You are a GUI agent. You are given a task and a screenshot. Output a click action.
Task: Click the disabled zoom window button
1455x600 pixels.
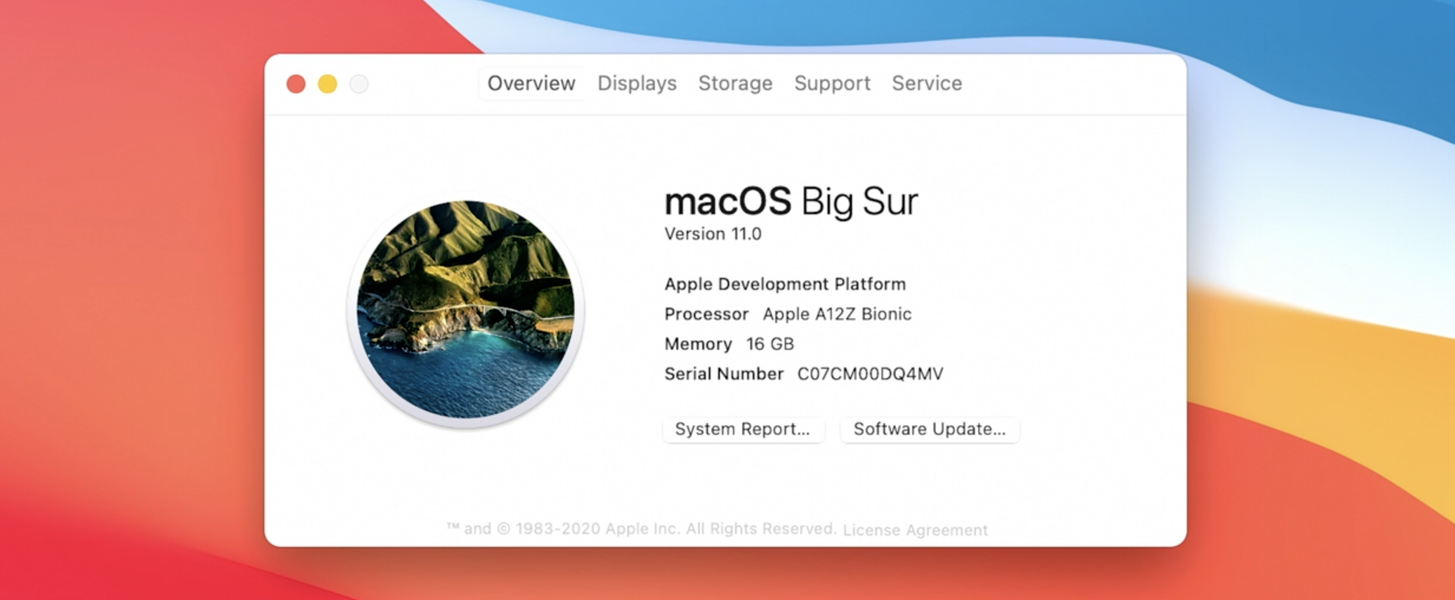click(x=359, y=84)
